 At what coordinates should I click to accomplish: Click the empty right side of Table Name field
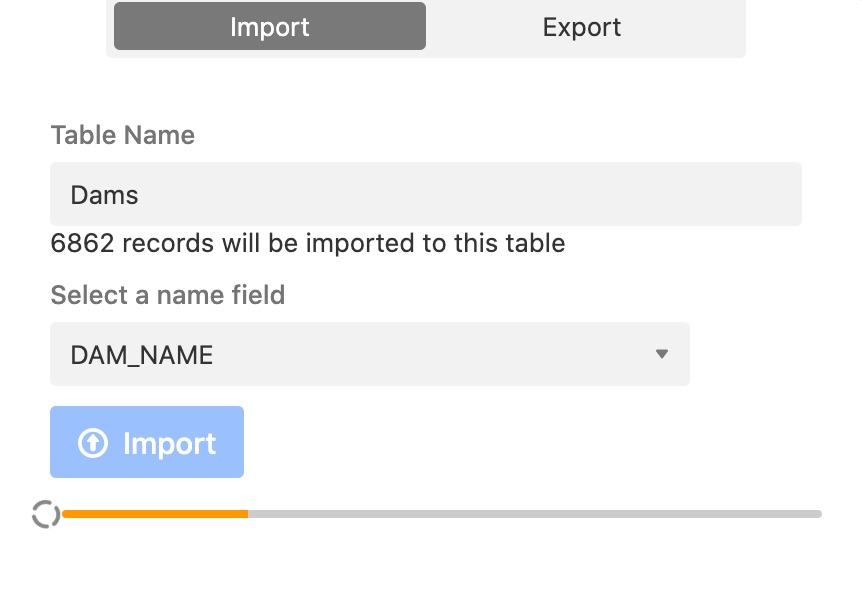[650, 194]
